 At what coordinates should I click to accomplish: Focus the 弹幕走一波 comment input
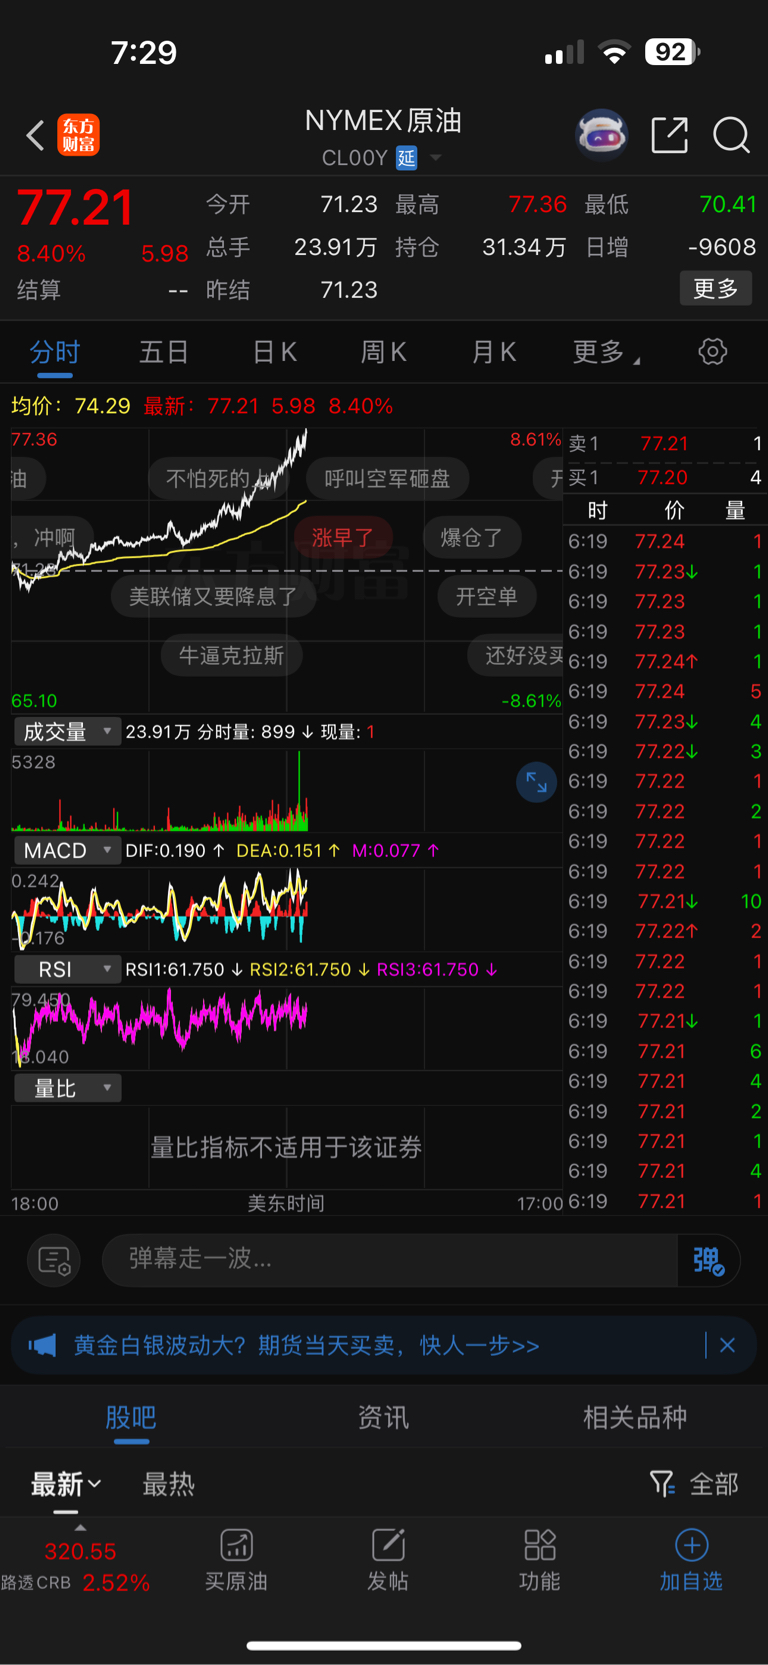pos(390,1260)
